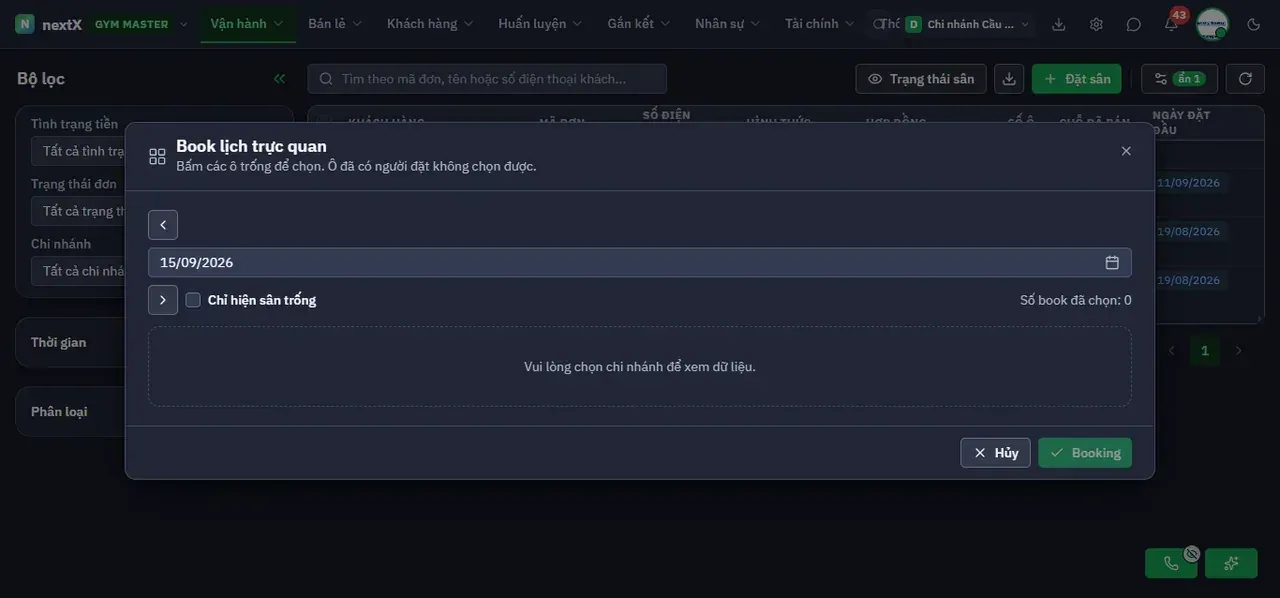
Task: Go to page 1 in pagination
Action: [x=1205, y=351]
